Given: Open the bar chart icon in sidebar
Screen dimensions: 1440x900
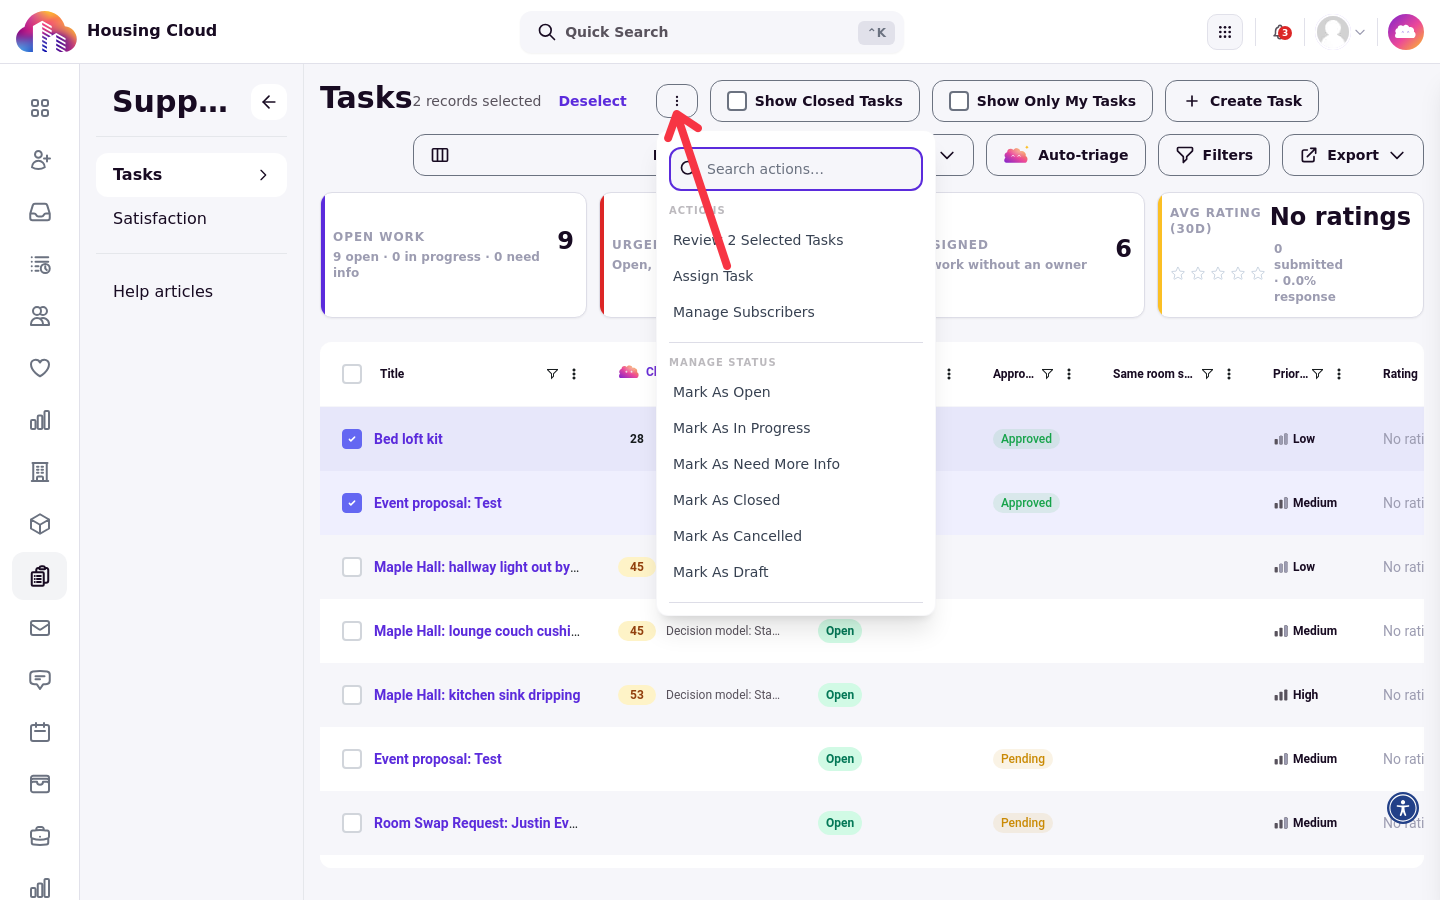Looking at the screenshot, I should [40, 420].
